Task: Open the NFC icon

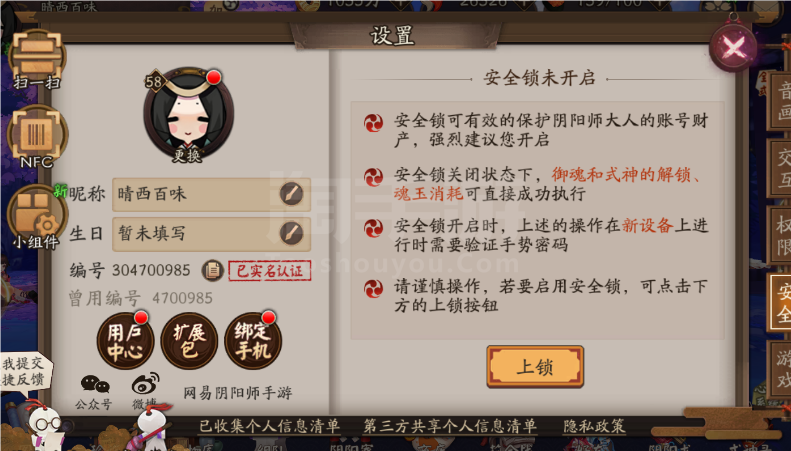Action: 37,137
